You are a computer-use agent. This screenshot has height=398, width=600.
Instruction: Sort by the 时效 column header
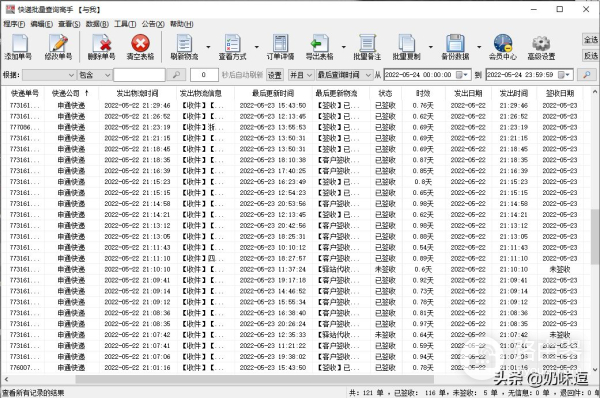click(x=423, y=93)
